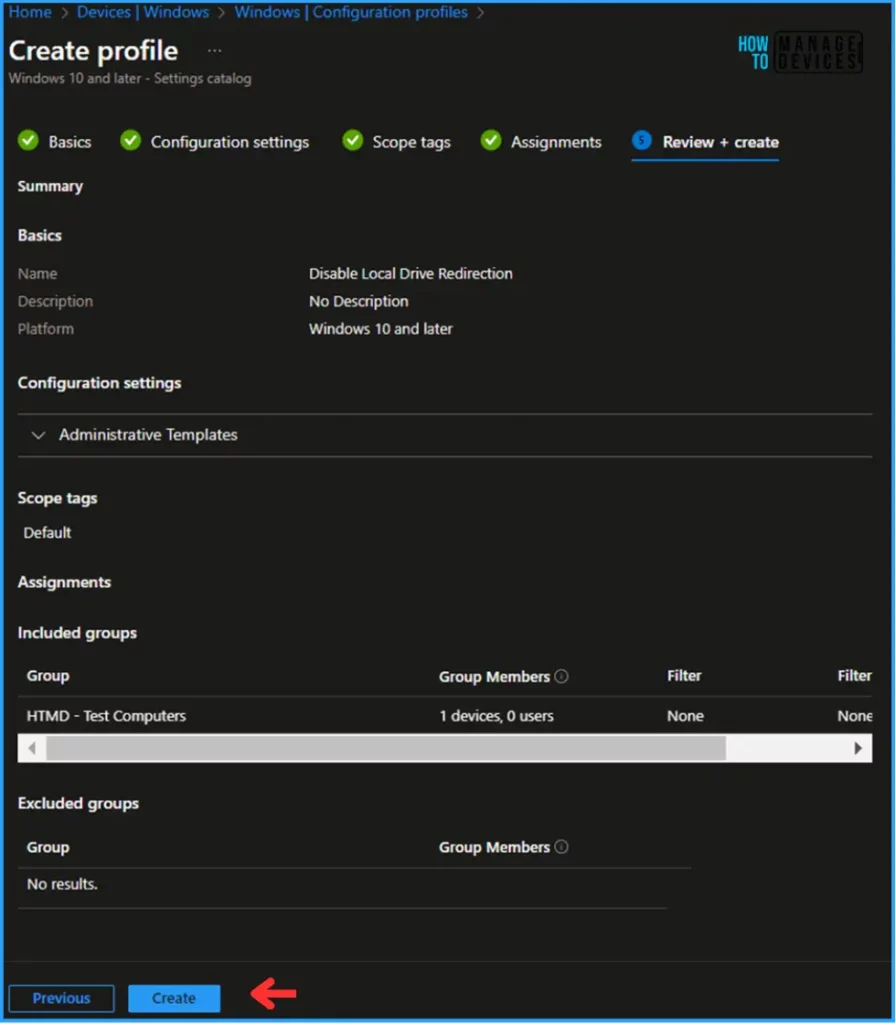
Task: Click the HTMD - Test Computers group row
Action: 445,716
